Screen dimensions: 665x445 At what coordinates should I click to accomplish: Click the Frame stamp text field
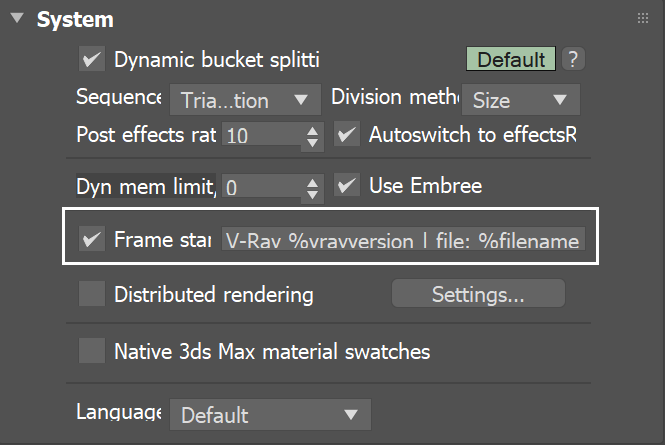[x=403, y=241]
